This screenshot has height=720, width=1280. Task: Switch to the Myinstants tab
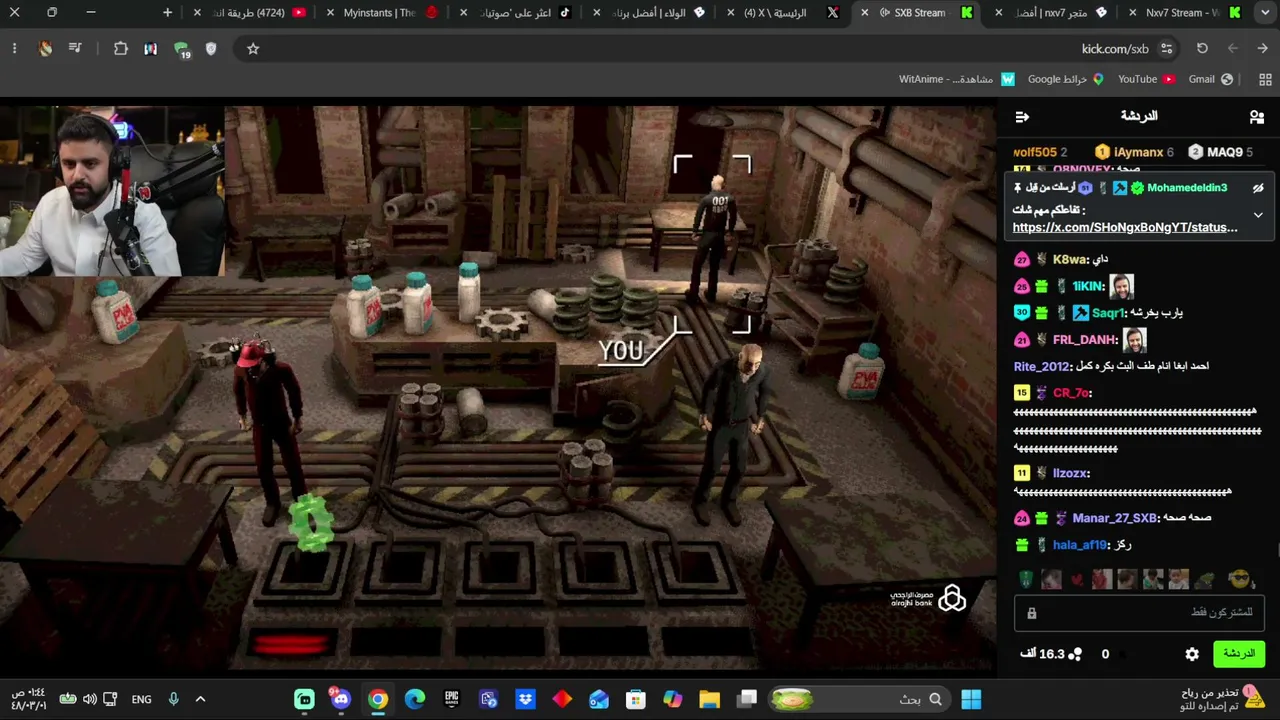pos(380,13)
